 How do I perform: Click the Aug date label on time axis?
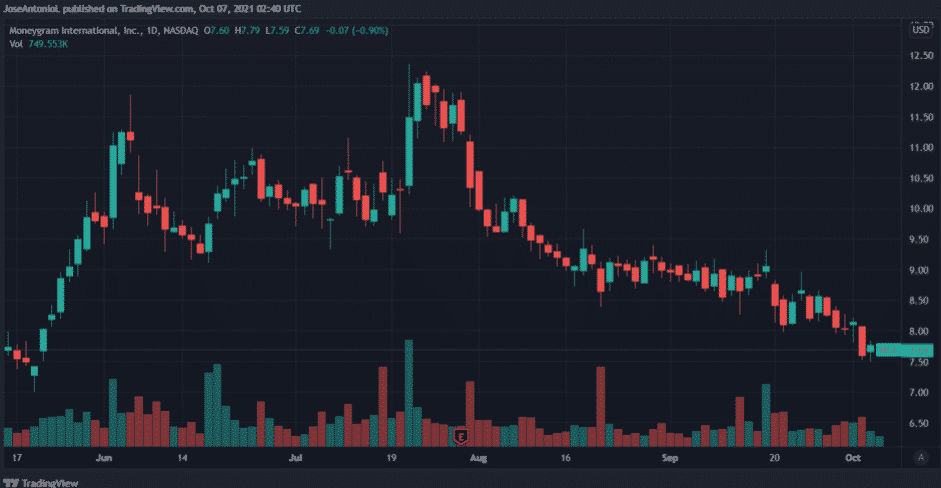478,458
